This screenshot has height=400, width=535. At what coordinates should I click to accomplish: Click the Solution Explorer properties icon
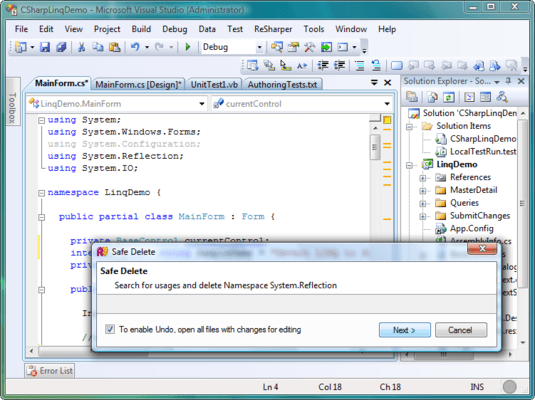click(x=411, y=97)
